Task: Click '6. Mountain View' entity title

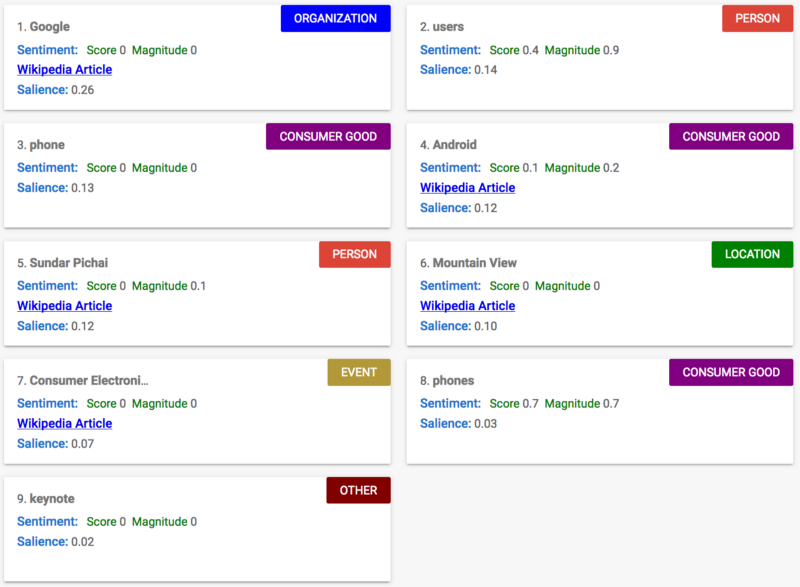Action: pyautogui.click(x=468, y=263)
